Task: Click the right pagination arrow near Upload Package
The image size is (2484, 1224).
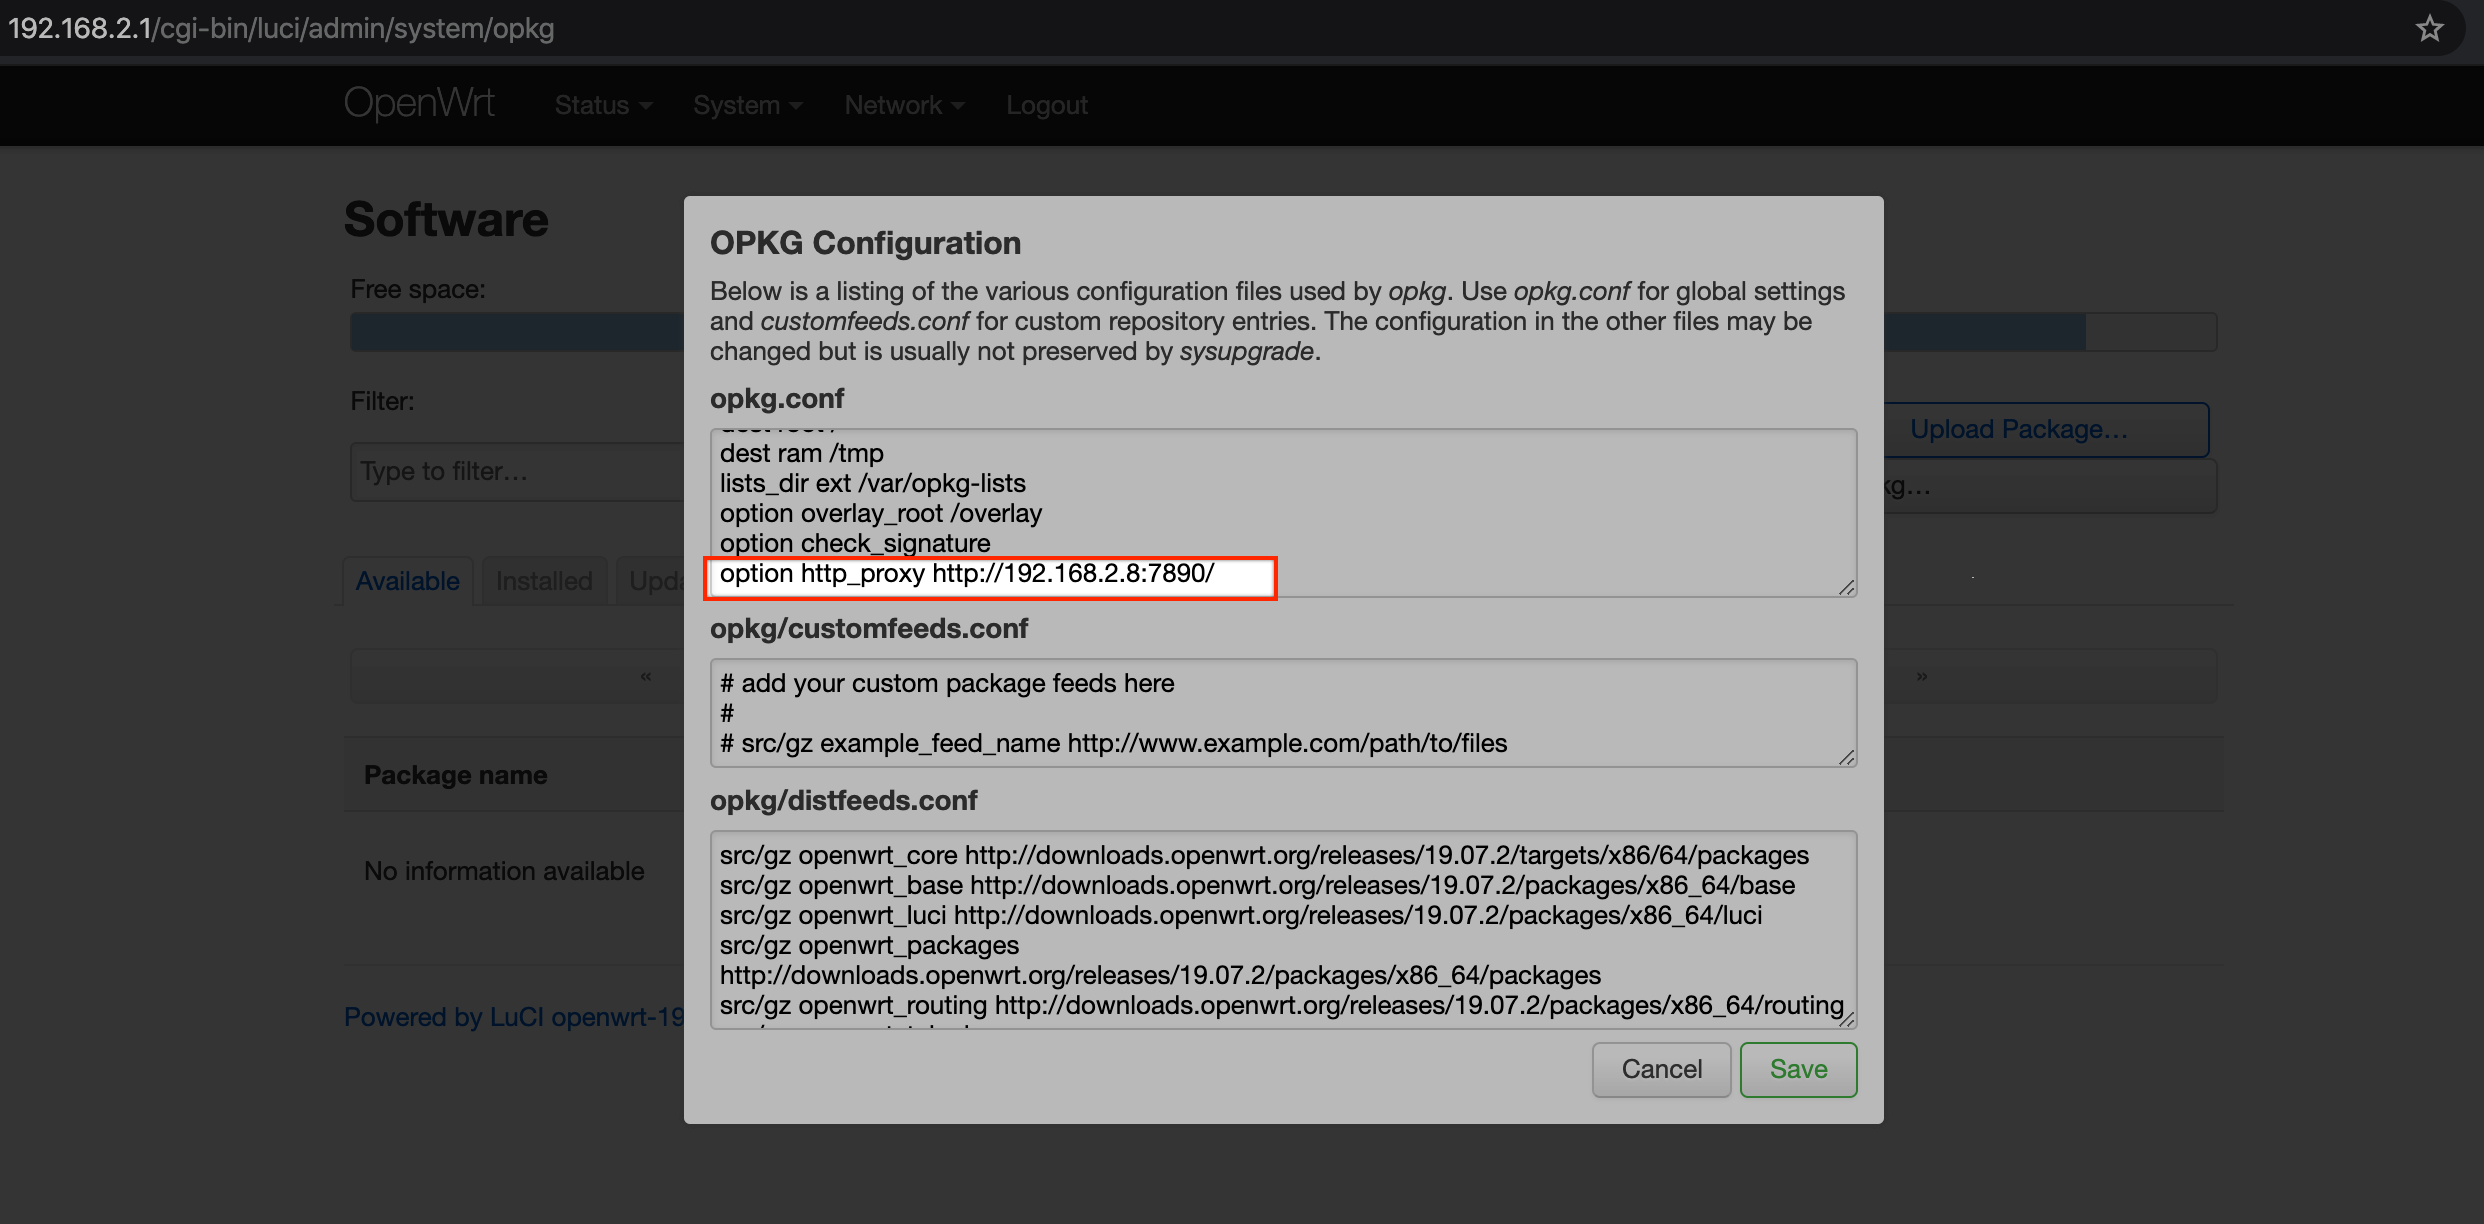Action: [x=1921, y=676]
